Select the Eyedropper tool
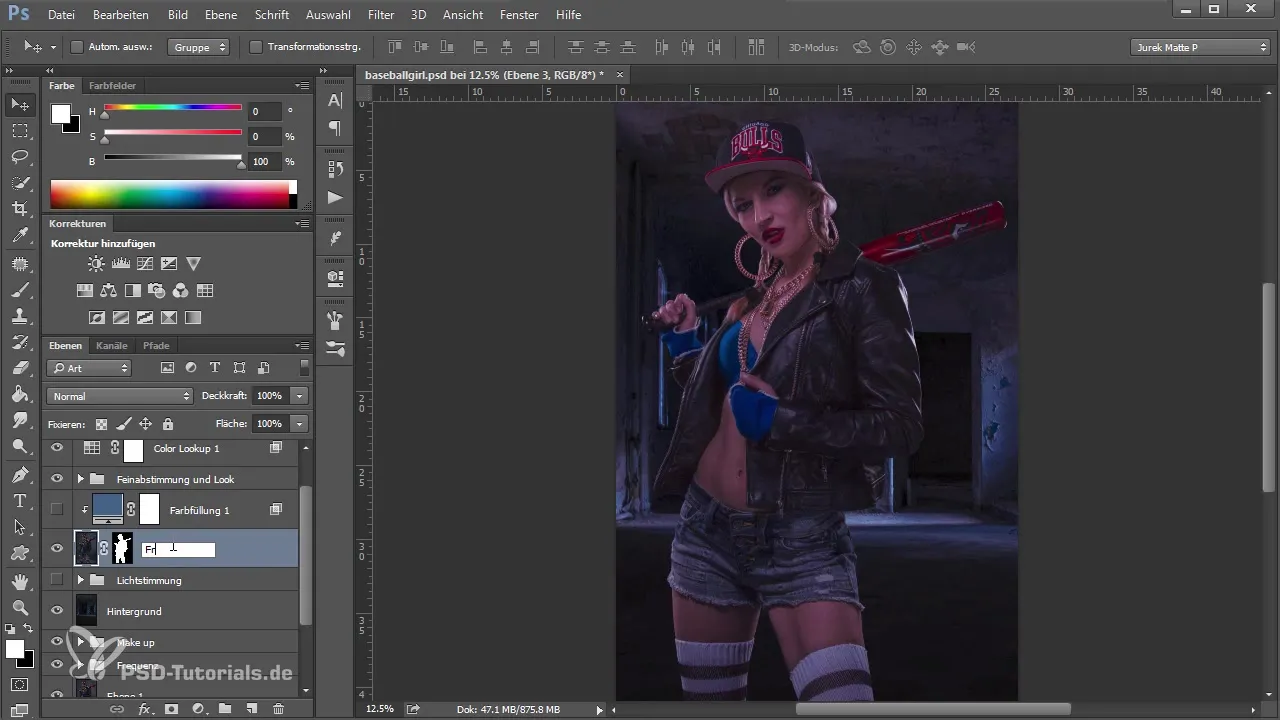Image resolution: width=1280 pixels, height=720 pixels. (x=19, y=236)
